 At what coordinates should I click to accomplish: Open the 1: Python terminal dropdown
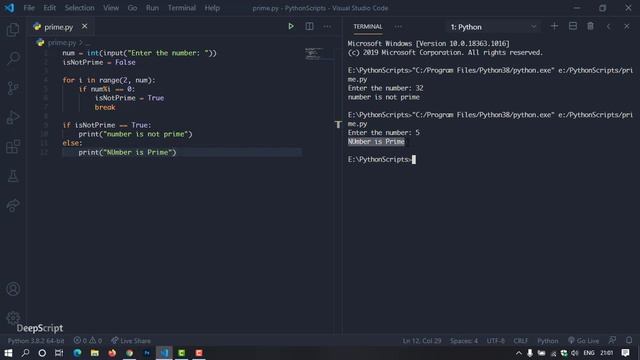click(x=493, y=27)
